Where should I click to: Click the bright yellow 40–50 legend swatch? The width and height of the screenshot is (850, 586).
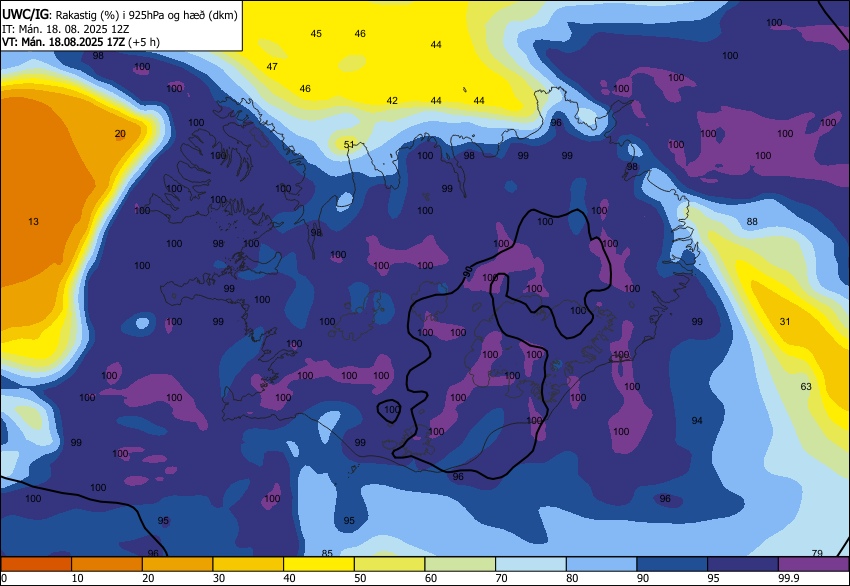coord(319,564)
